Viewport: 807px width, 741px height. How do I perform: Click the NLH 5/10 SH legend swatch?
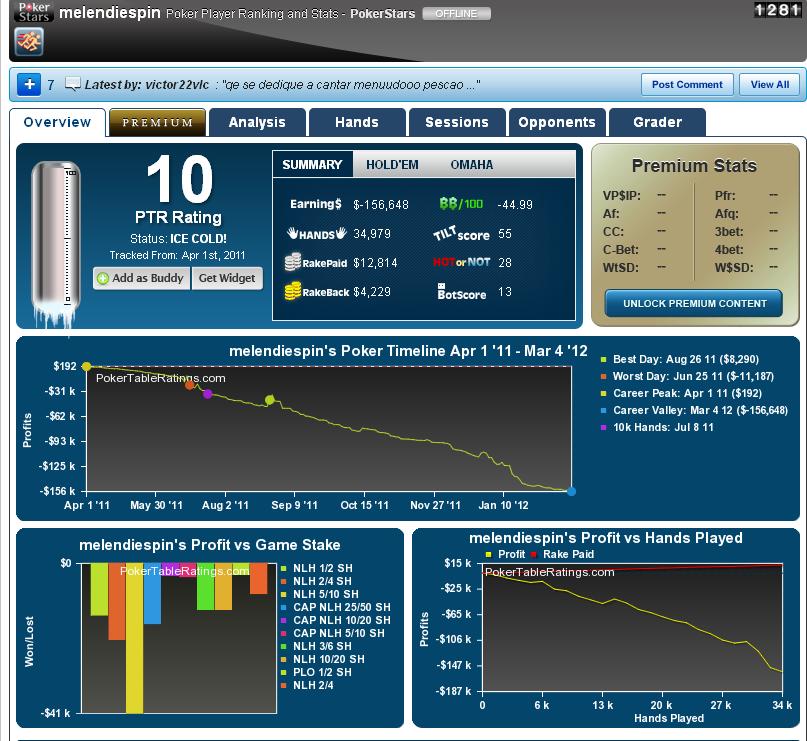pos(284,594)
